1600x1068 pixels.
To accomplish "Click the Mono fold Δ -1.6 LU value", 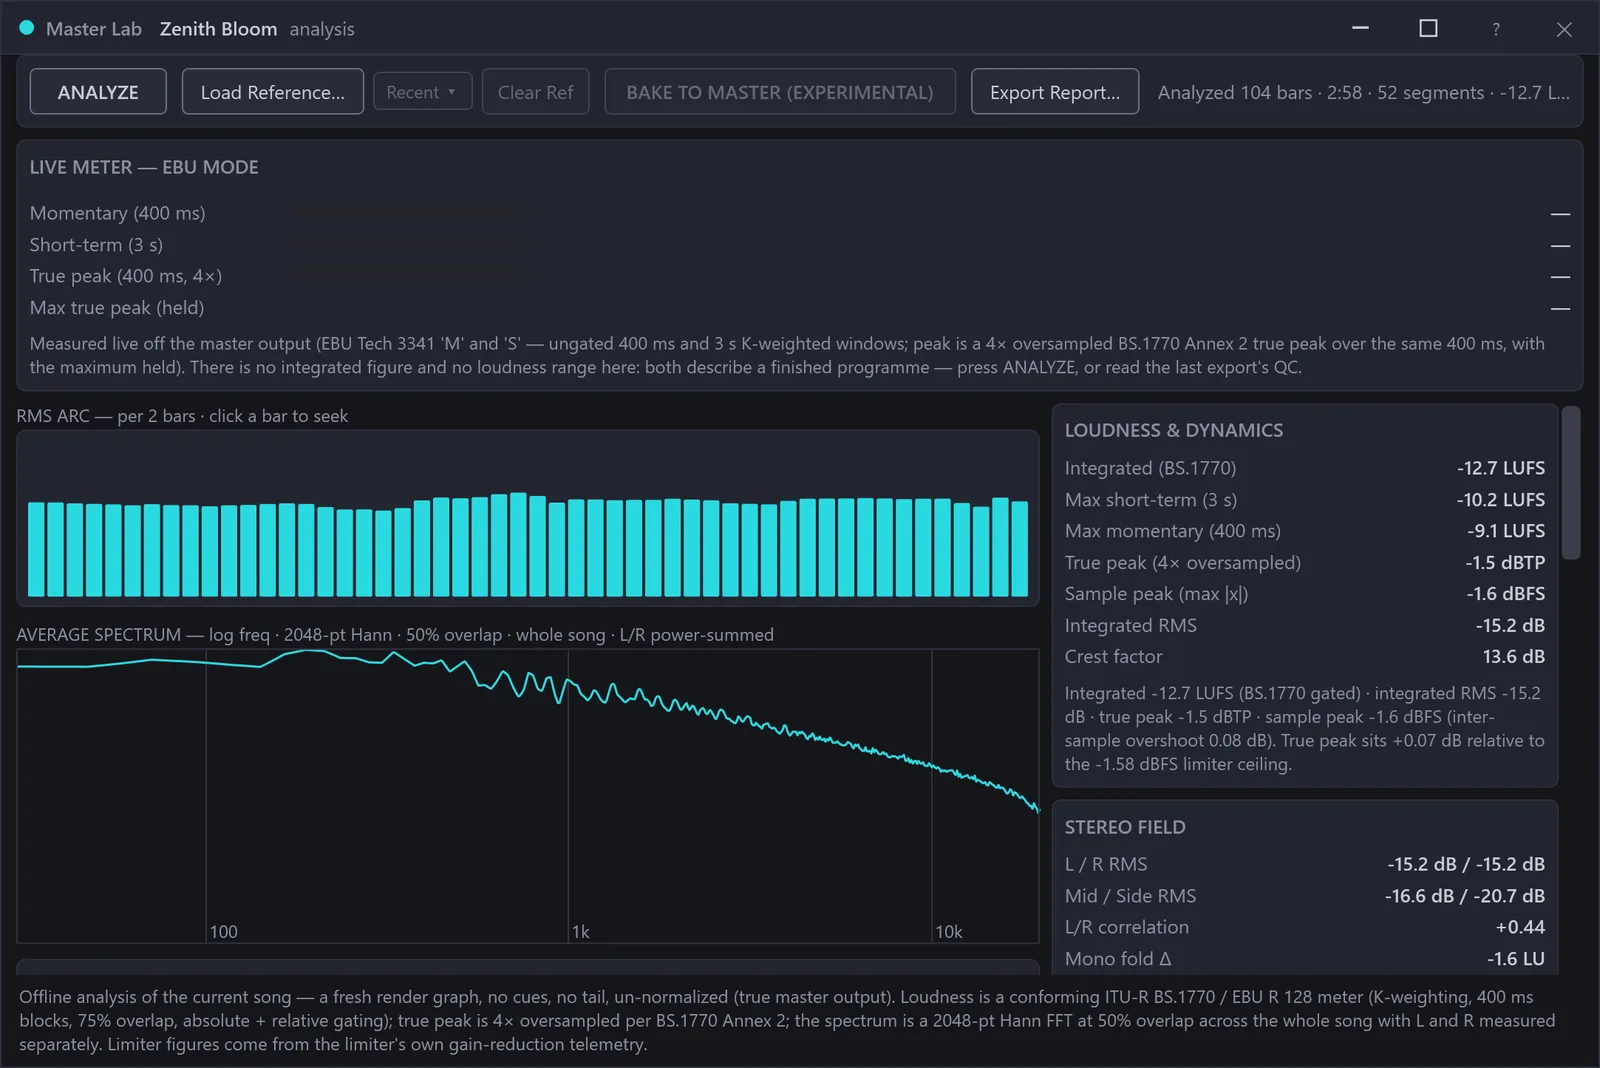I will (1516, 959).
